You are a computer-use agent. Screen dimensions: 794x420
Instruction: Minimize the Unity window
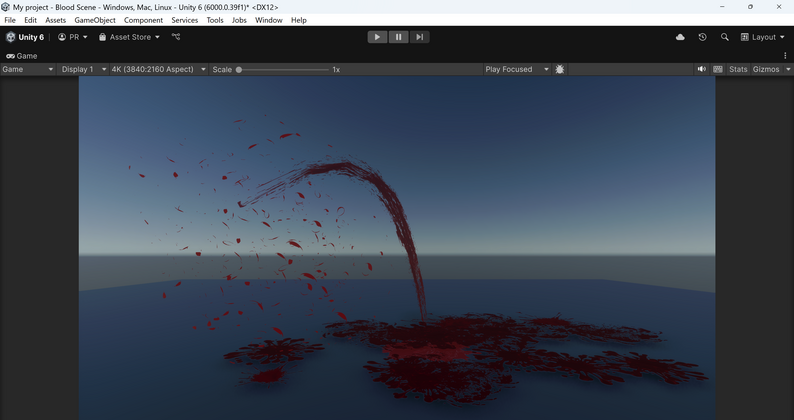click(x=722, y=7)
